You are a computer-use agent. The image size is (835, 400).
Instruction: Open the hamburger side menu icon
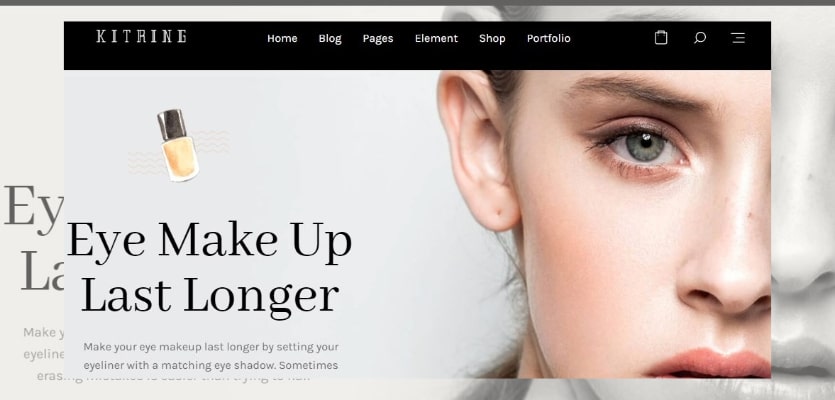coord(738,38)
